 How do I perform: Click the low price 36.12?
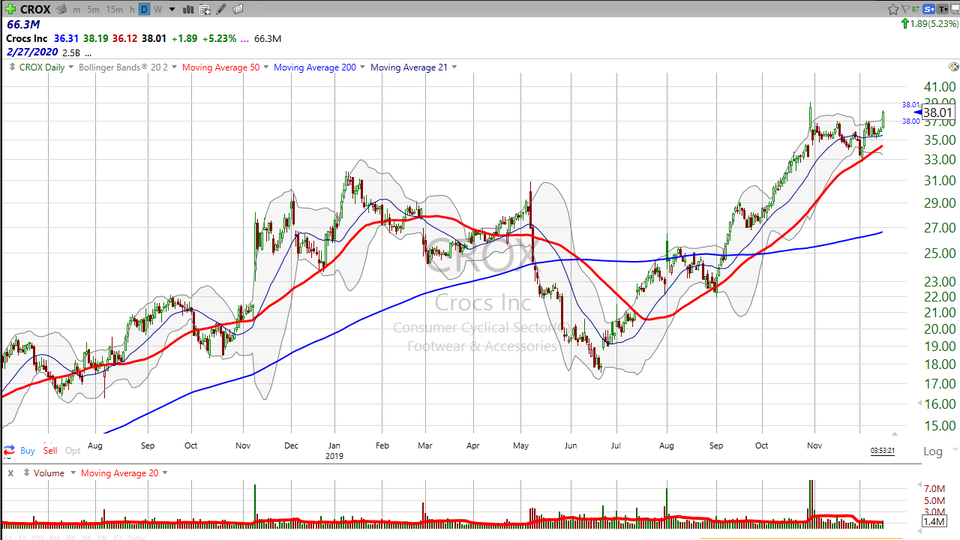tap(125, 38)
